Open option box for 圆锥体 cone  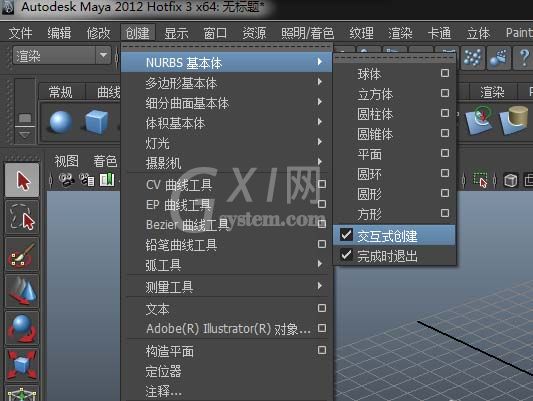(445, 133)
